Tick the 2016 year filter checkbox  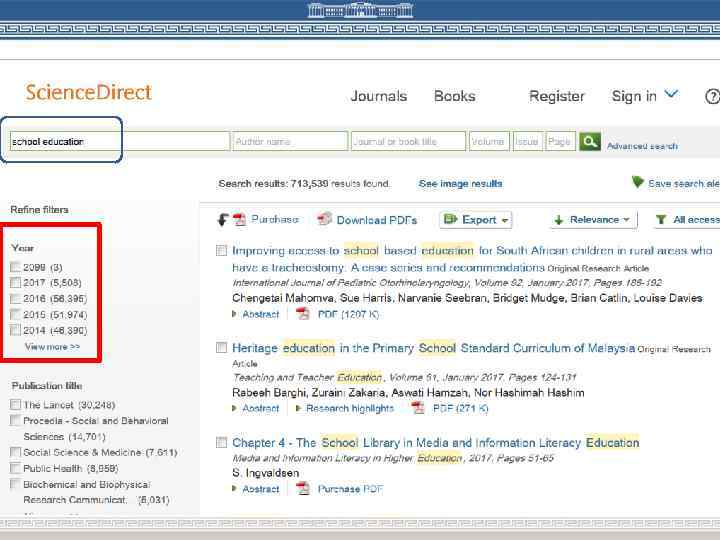pos(16,298)
